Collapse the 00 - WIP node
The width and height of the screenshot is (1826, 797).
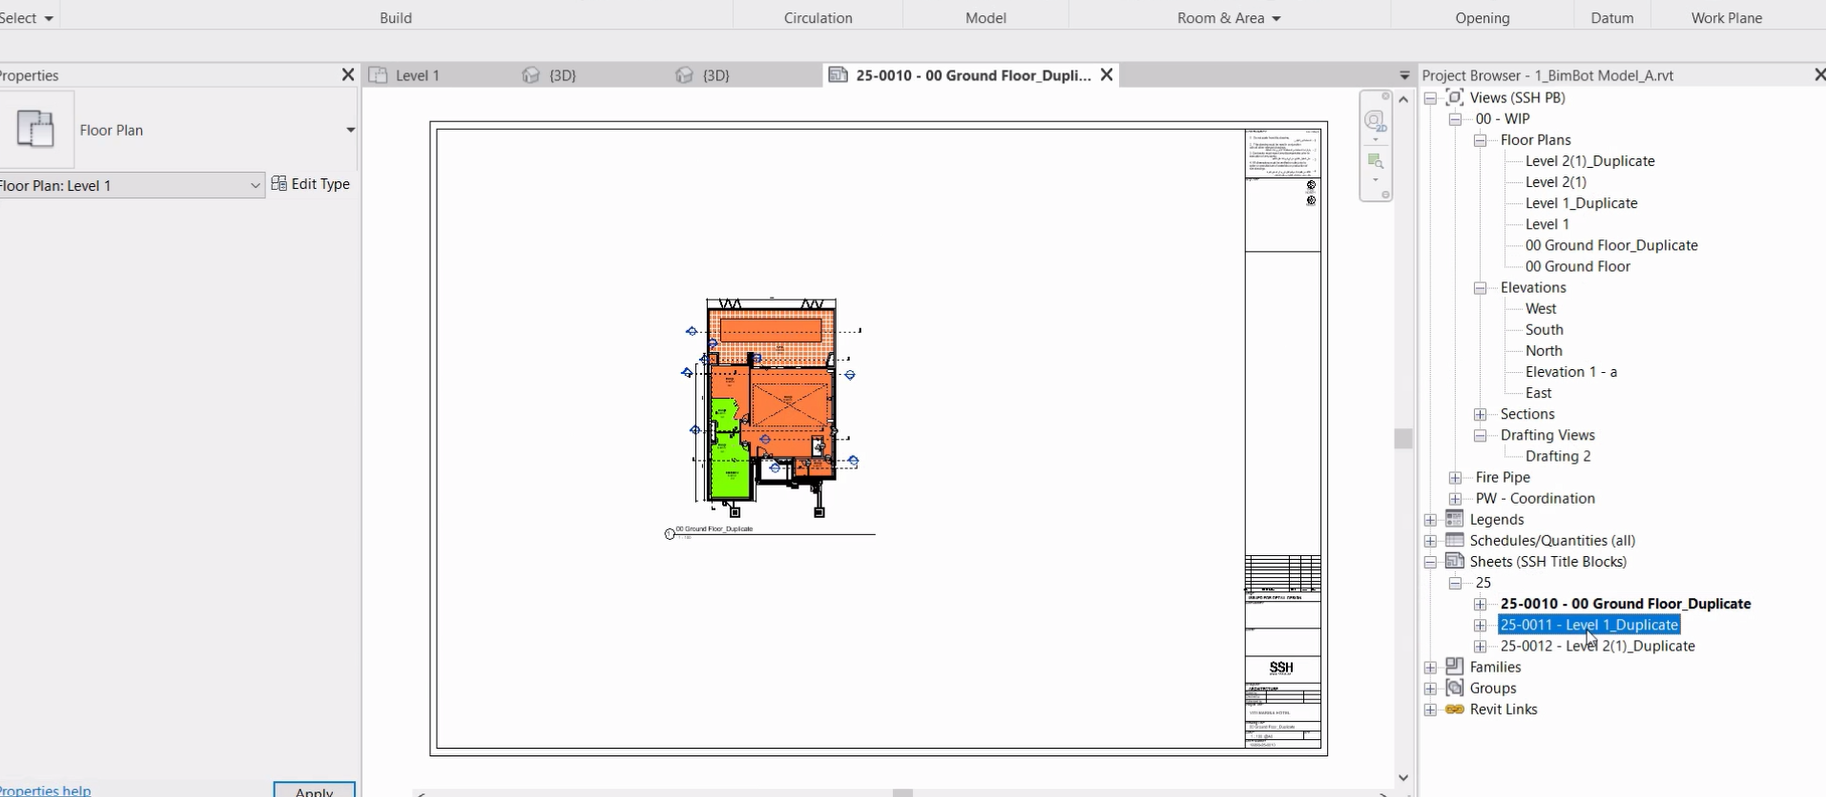pyautogui.click(x=1456, y=119)
